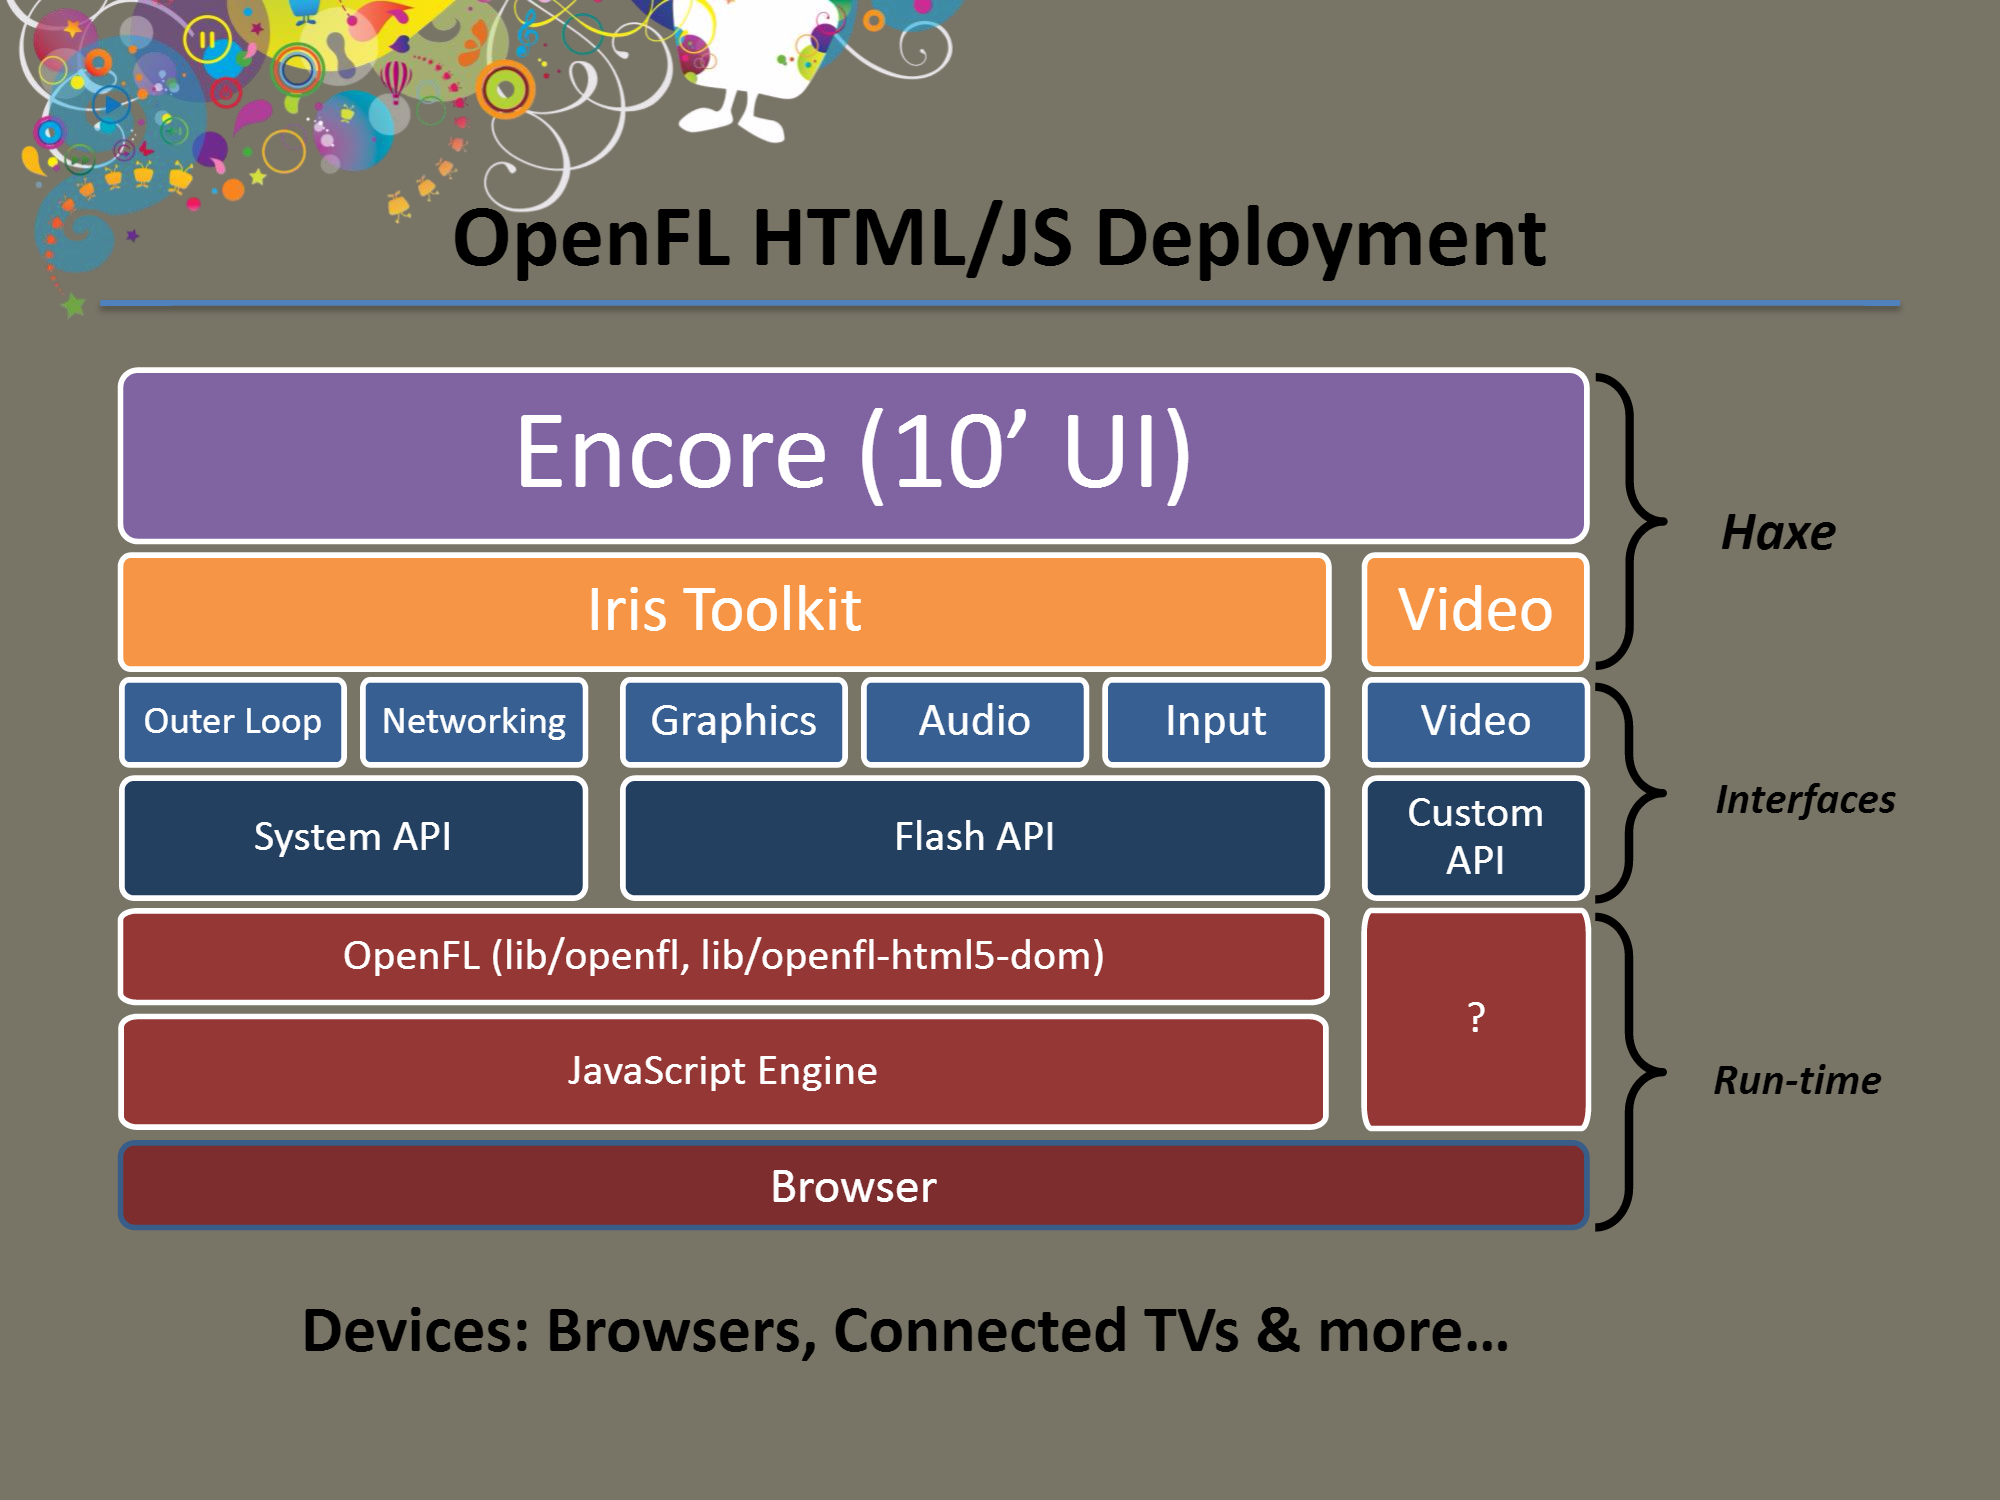The image size is (2000, 1500).
Task: Click the Input box
Action: point(1216,722)
